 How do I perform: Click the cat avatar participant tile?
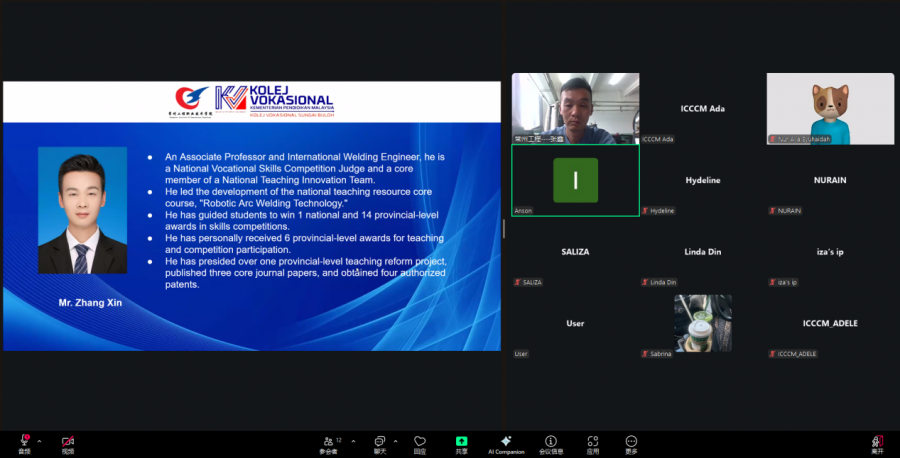pos(830,108)
